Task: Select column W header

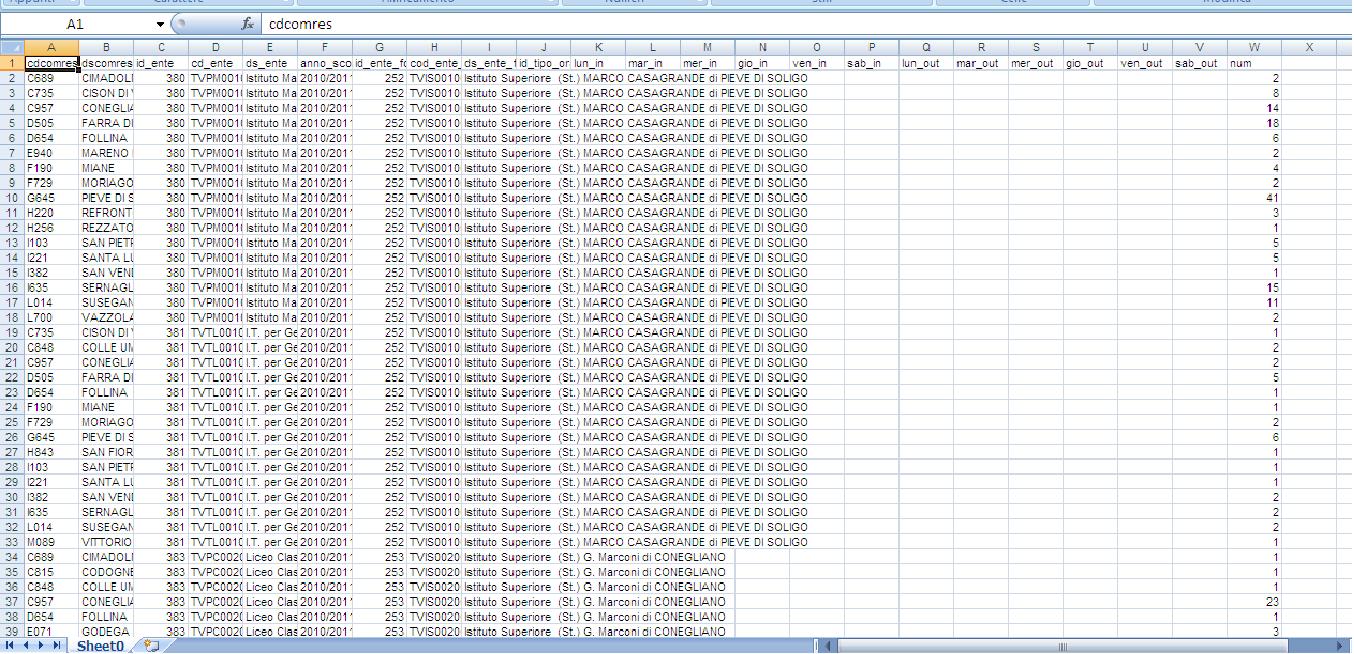Action: coord(1253,47)
